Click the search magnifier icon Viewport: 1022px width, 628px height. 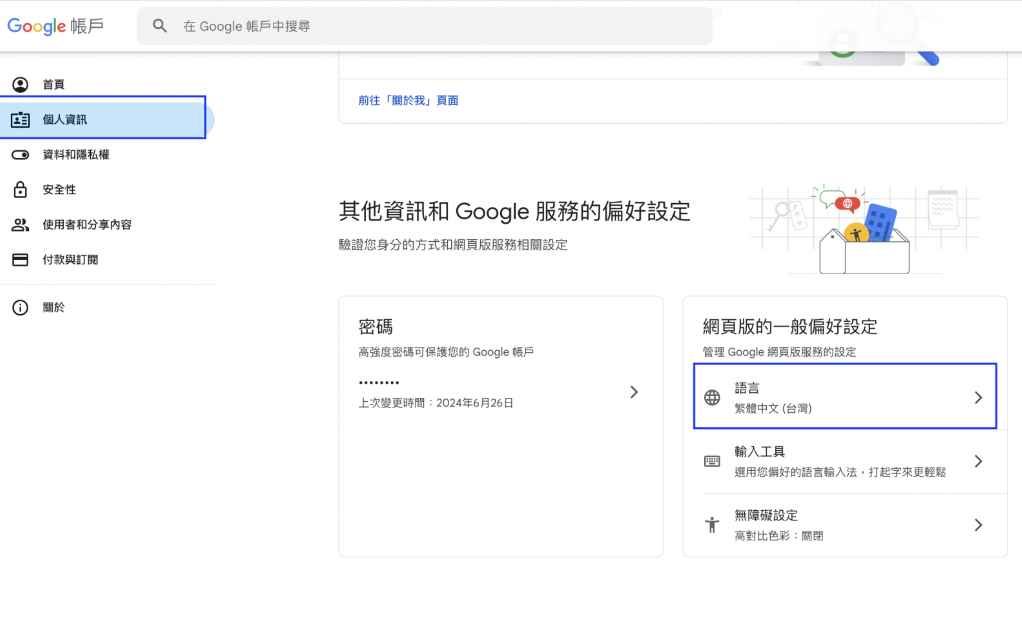[160, 25]
